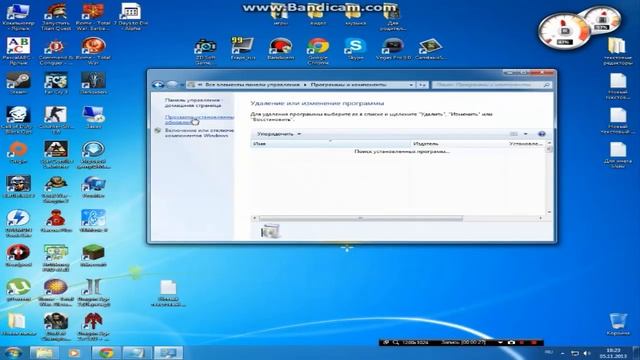Image resolution: width=640 pixels, height=360 pixels.
Task: Open Windows Media Player from taskbar
Action: pyautogui.click(x=74, y=353)
